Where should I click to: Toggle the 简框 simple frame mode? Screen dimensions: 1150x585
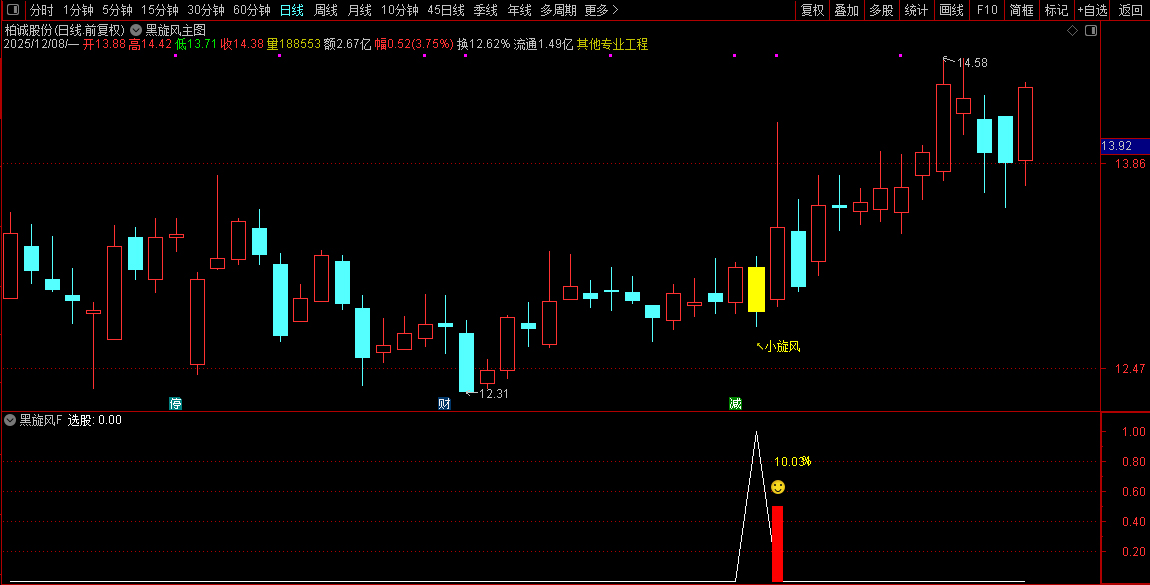pos(1022,10)
